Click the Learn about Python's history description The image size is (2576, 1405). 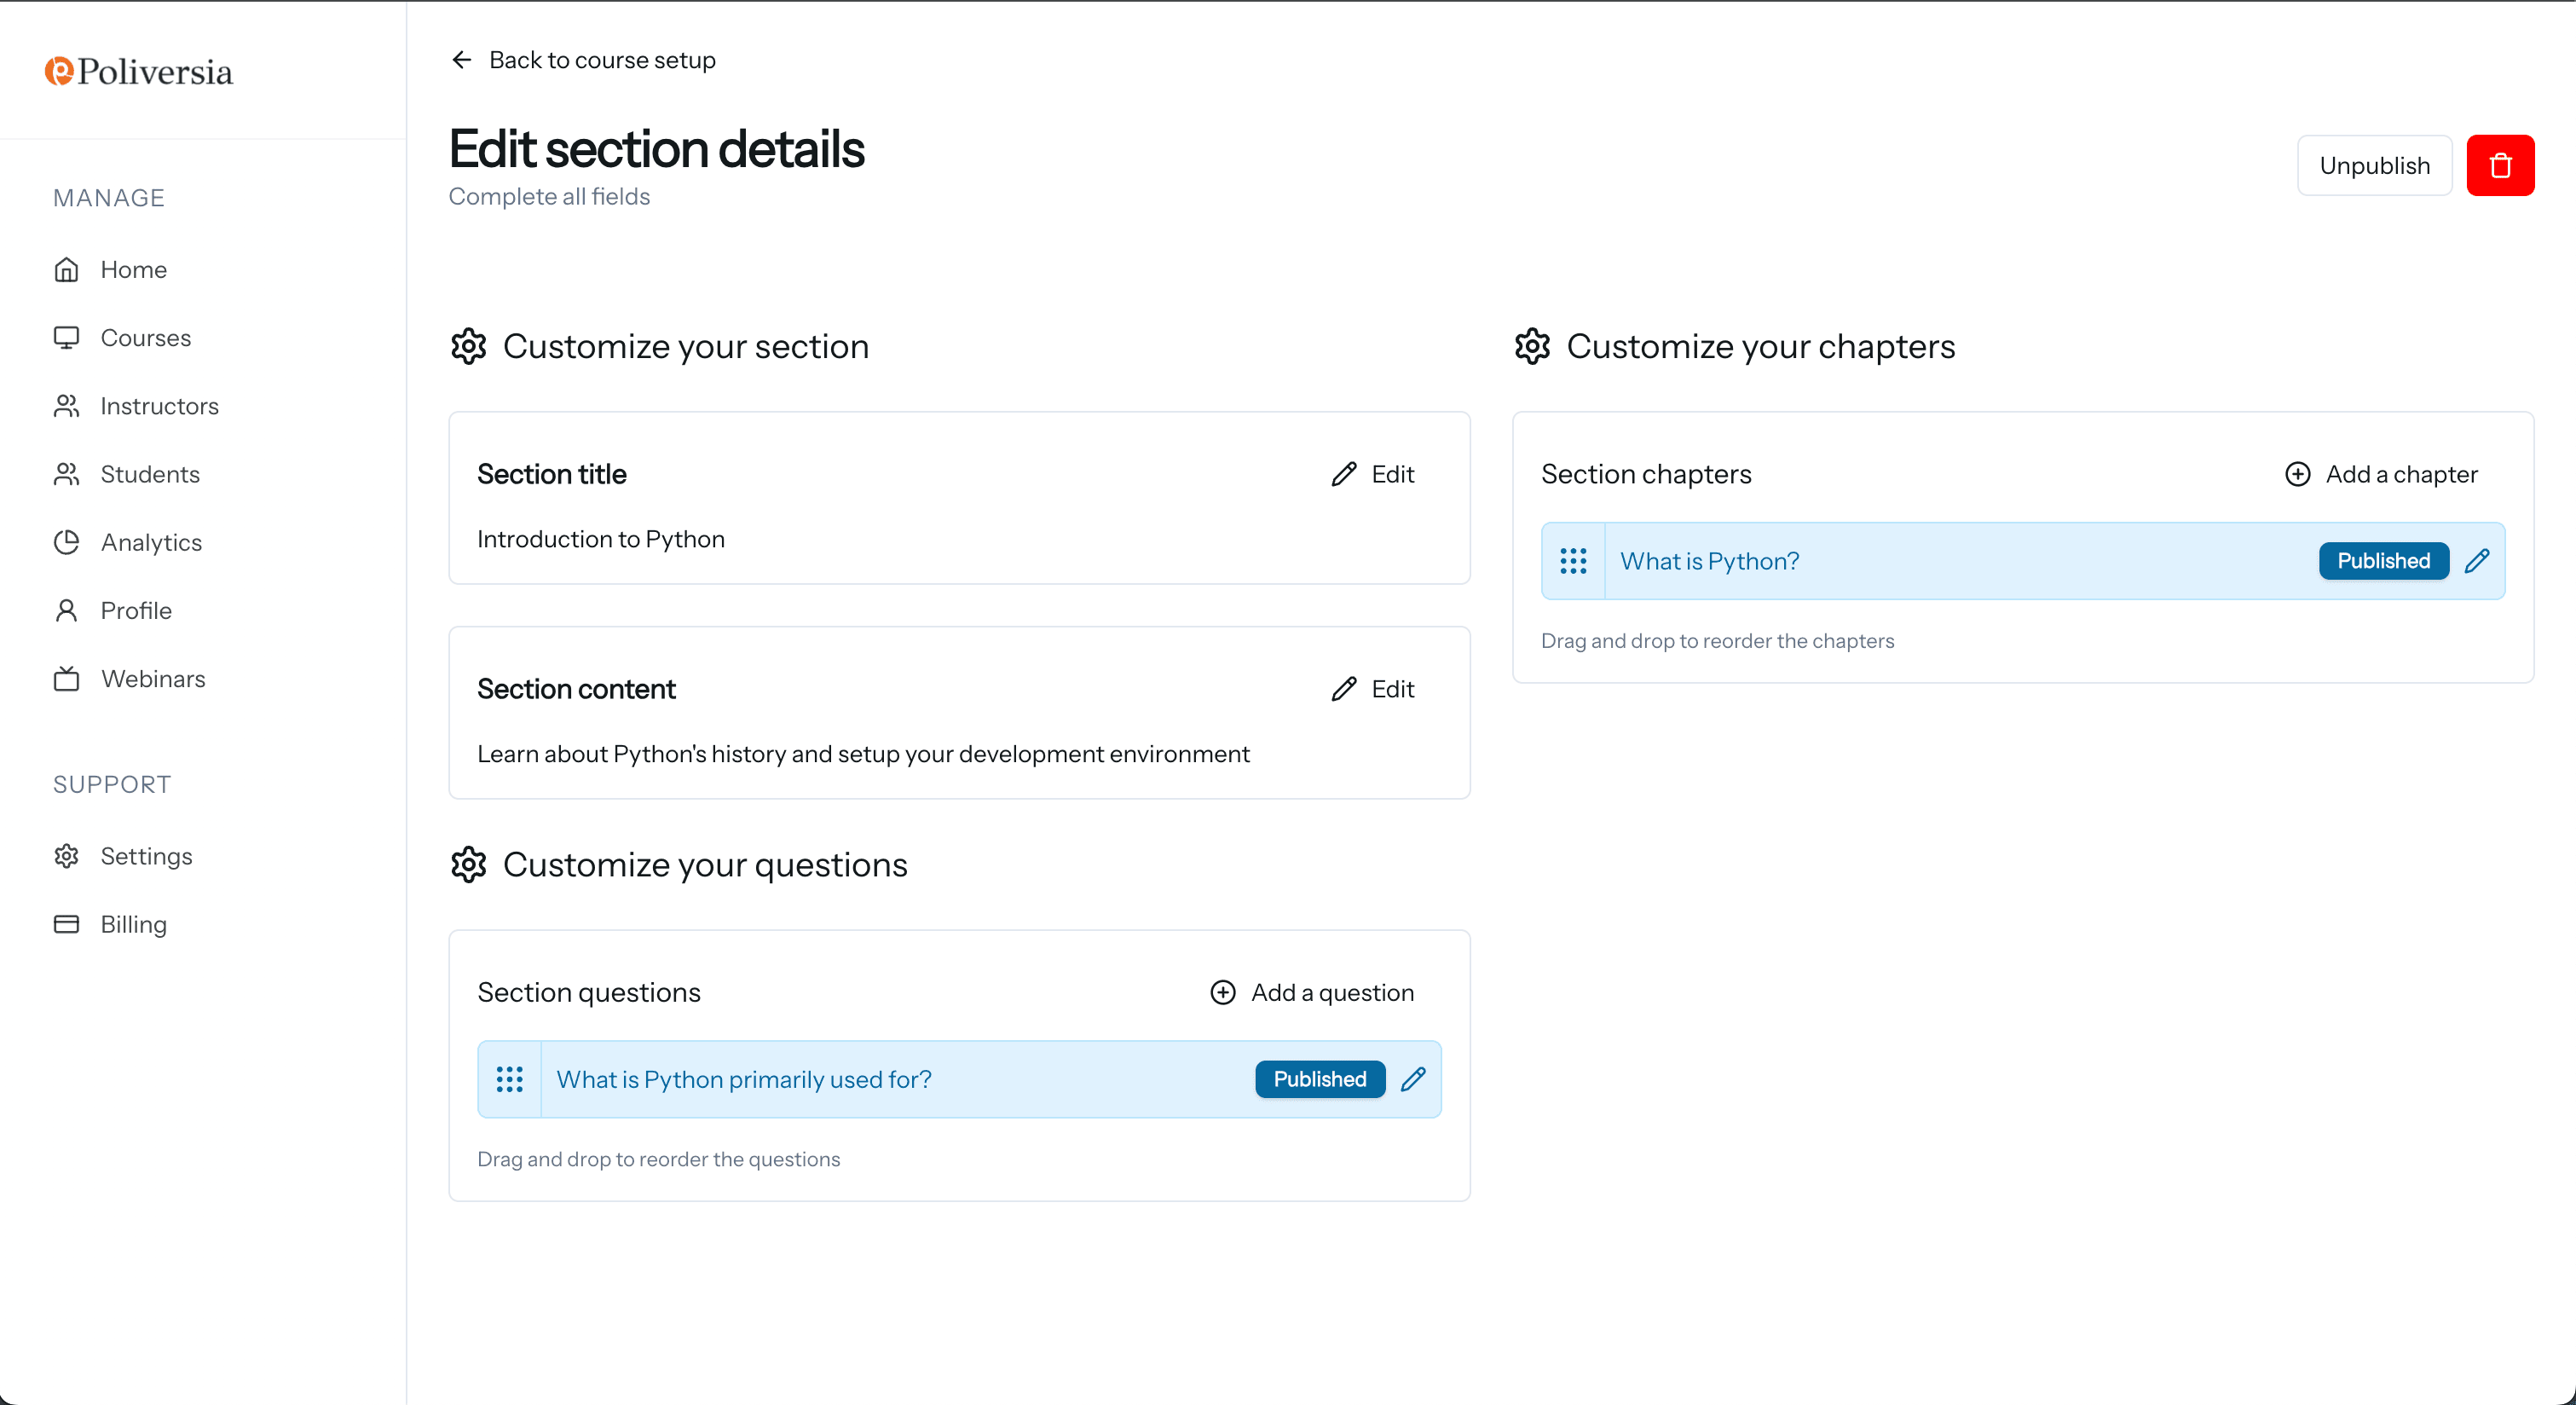point(863,753)
